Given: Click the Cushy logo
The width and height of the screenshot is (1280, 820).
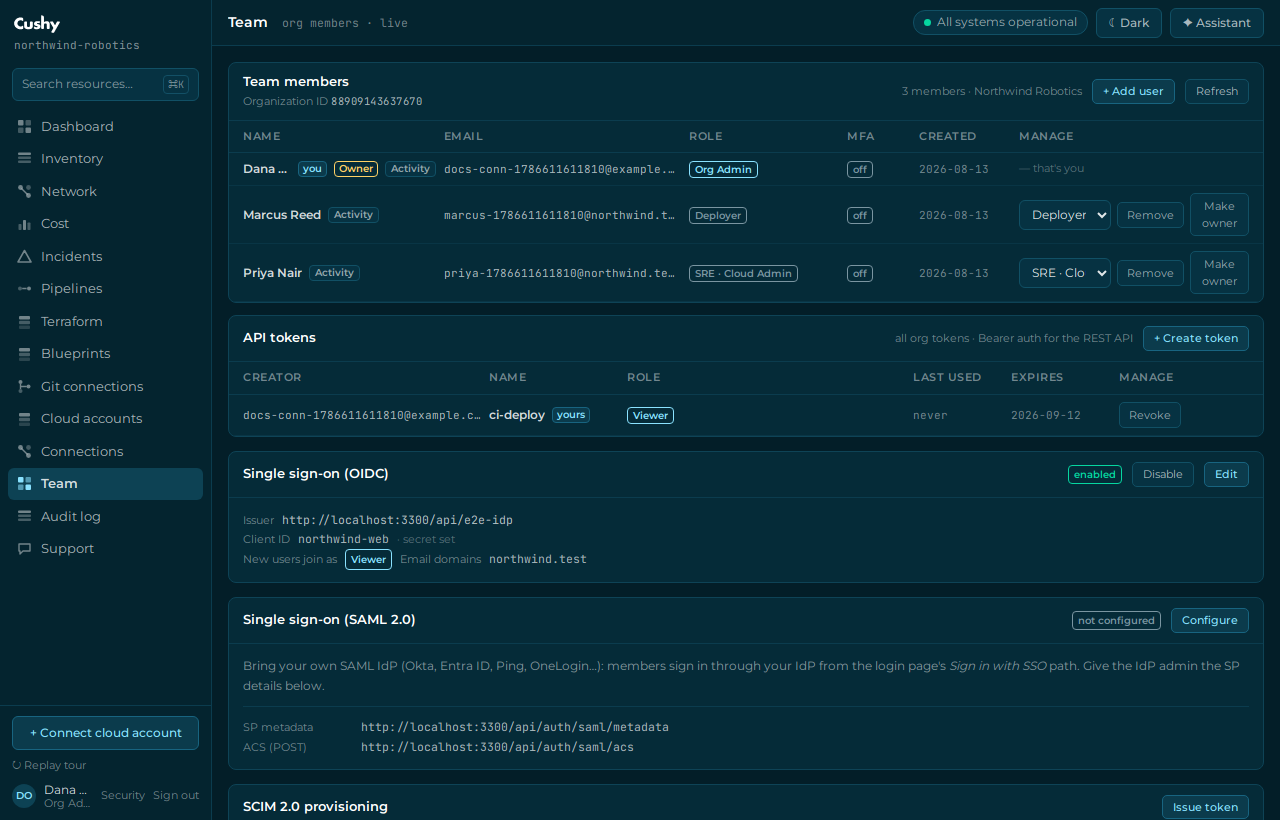Looking at the screenshot, I should tap(37, 24).
